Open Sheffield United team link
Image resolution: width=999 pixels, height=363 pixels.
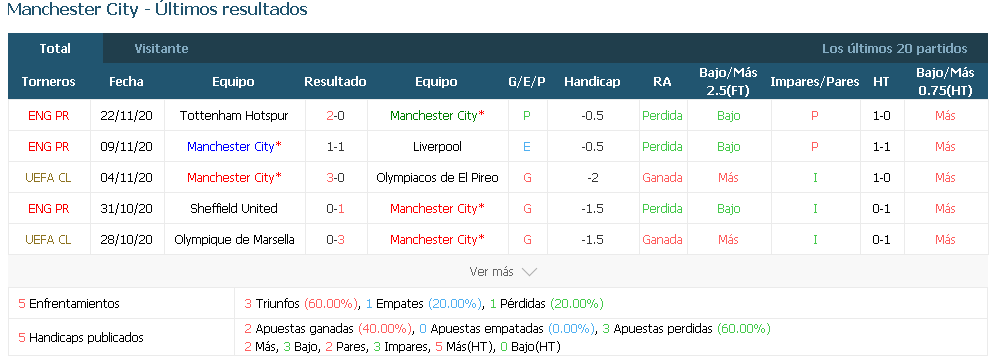234,208
